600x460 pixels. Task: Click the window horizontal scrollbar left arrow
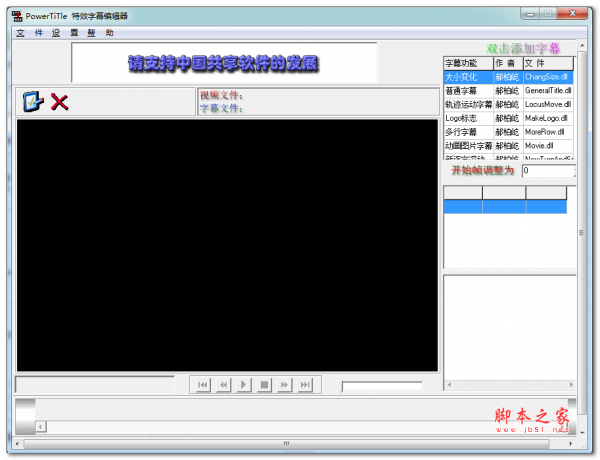click(17, 444)
